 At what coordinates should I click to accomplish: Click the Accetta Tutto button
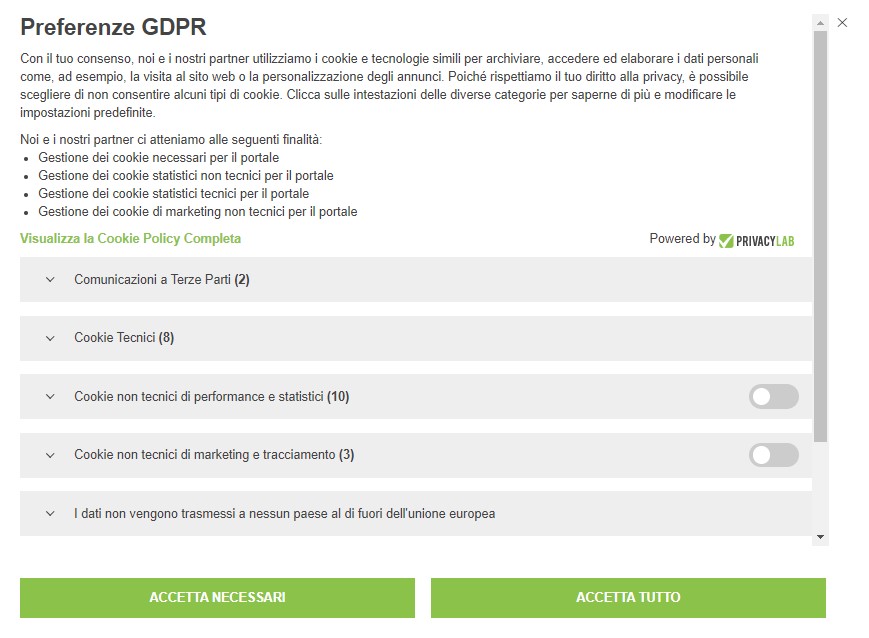628,597
